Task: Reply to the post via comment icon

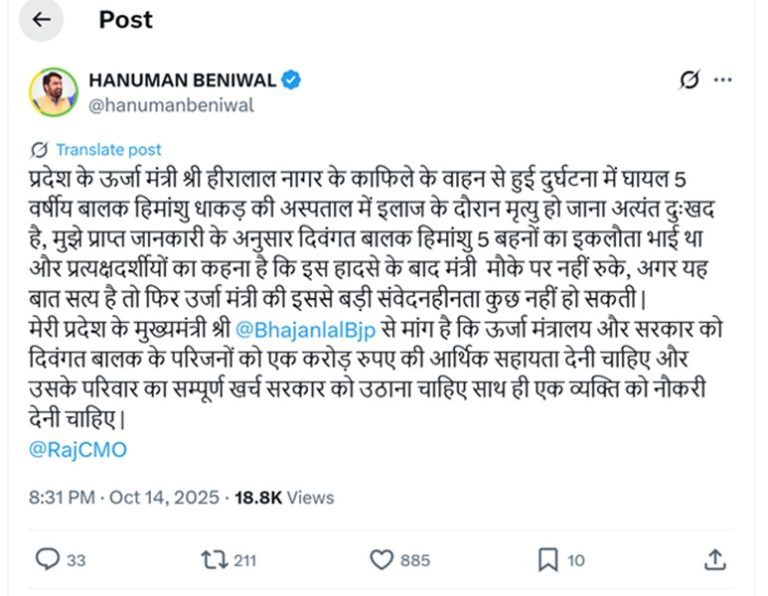Action: (x=48, y=559)
